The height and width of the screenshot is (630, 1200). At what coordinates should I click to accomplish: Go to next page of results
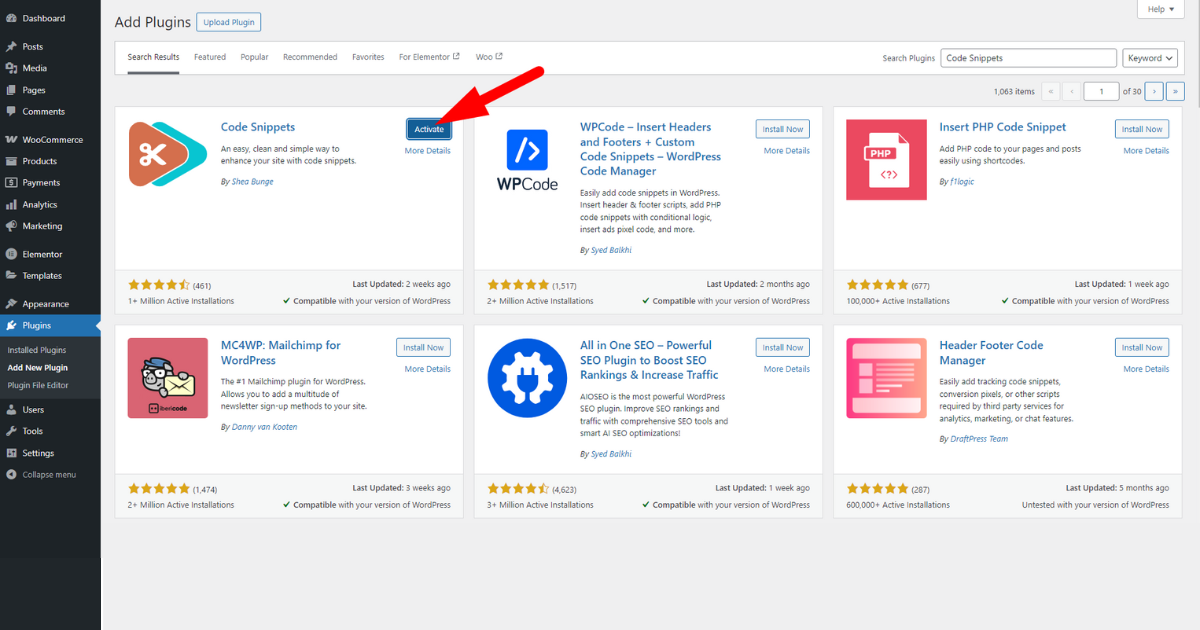pyautogui.click(x=1154, y=91)
